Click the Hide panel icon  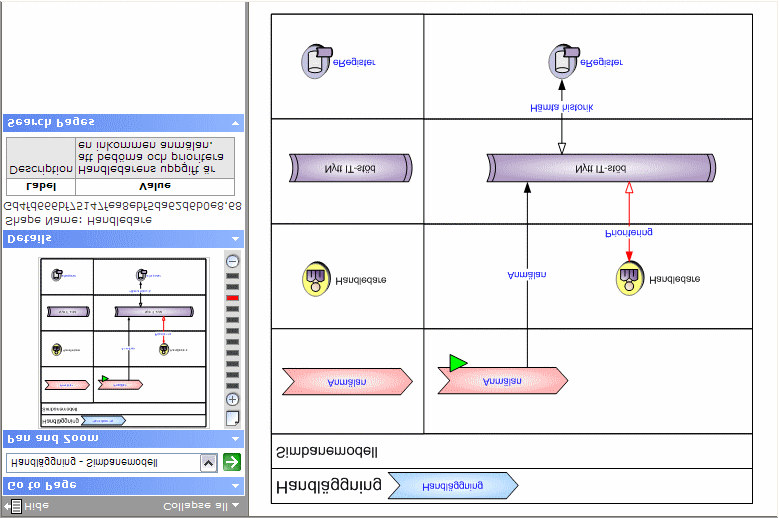(x=13, y=507)
